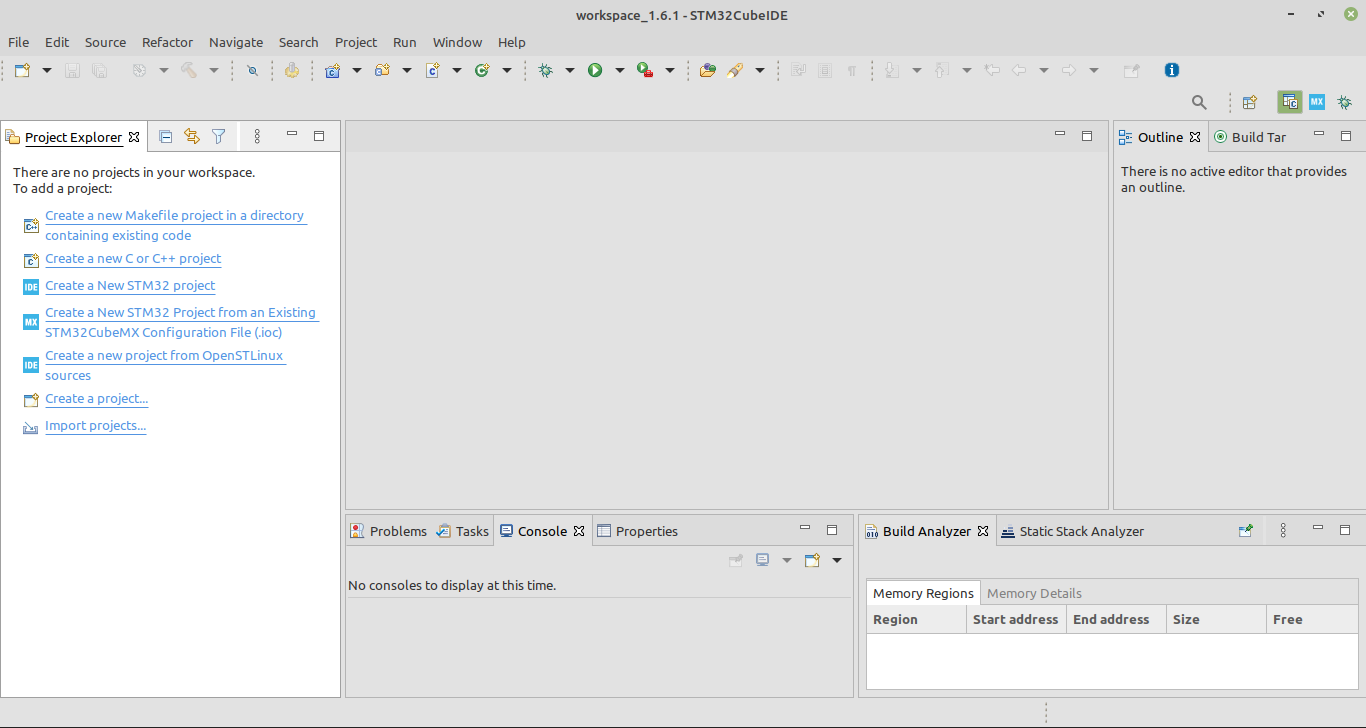Image resolution: width=1366 pixels, height=728 pixels.
Task: Expand the Debug bug dropdown arrow
Action: 569,70
